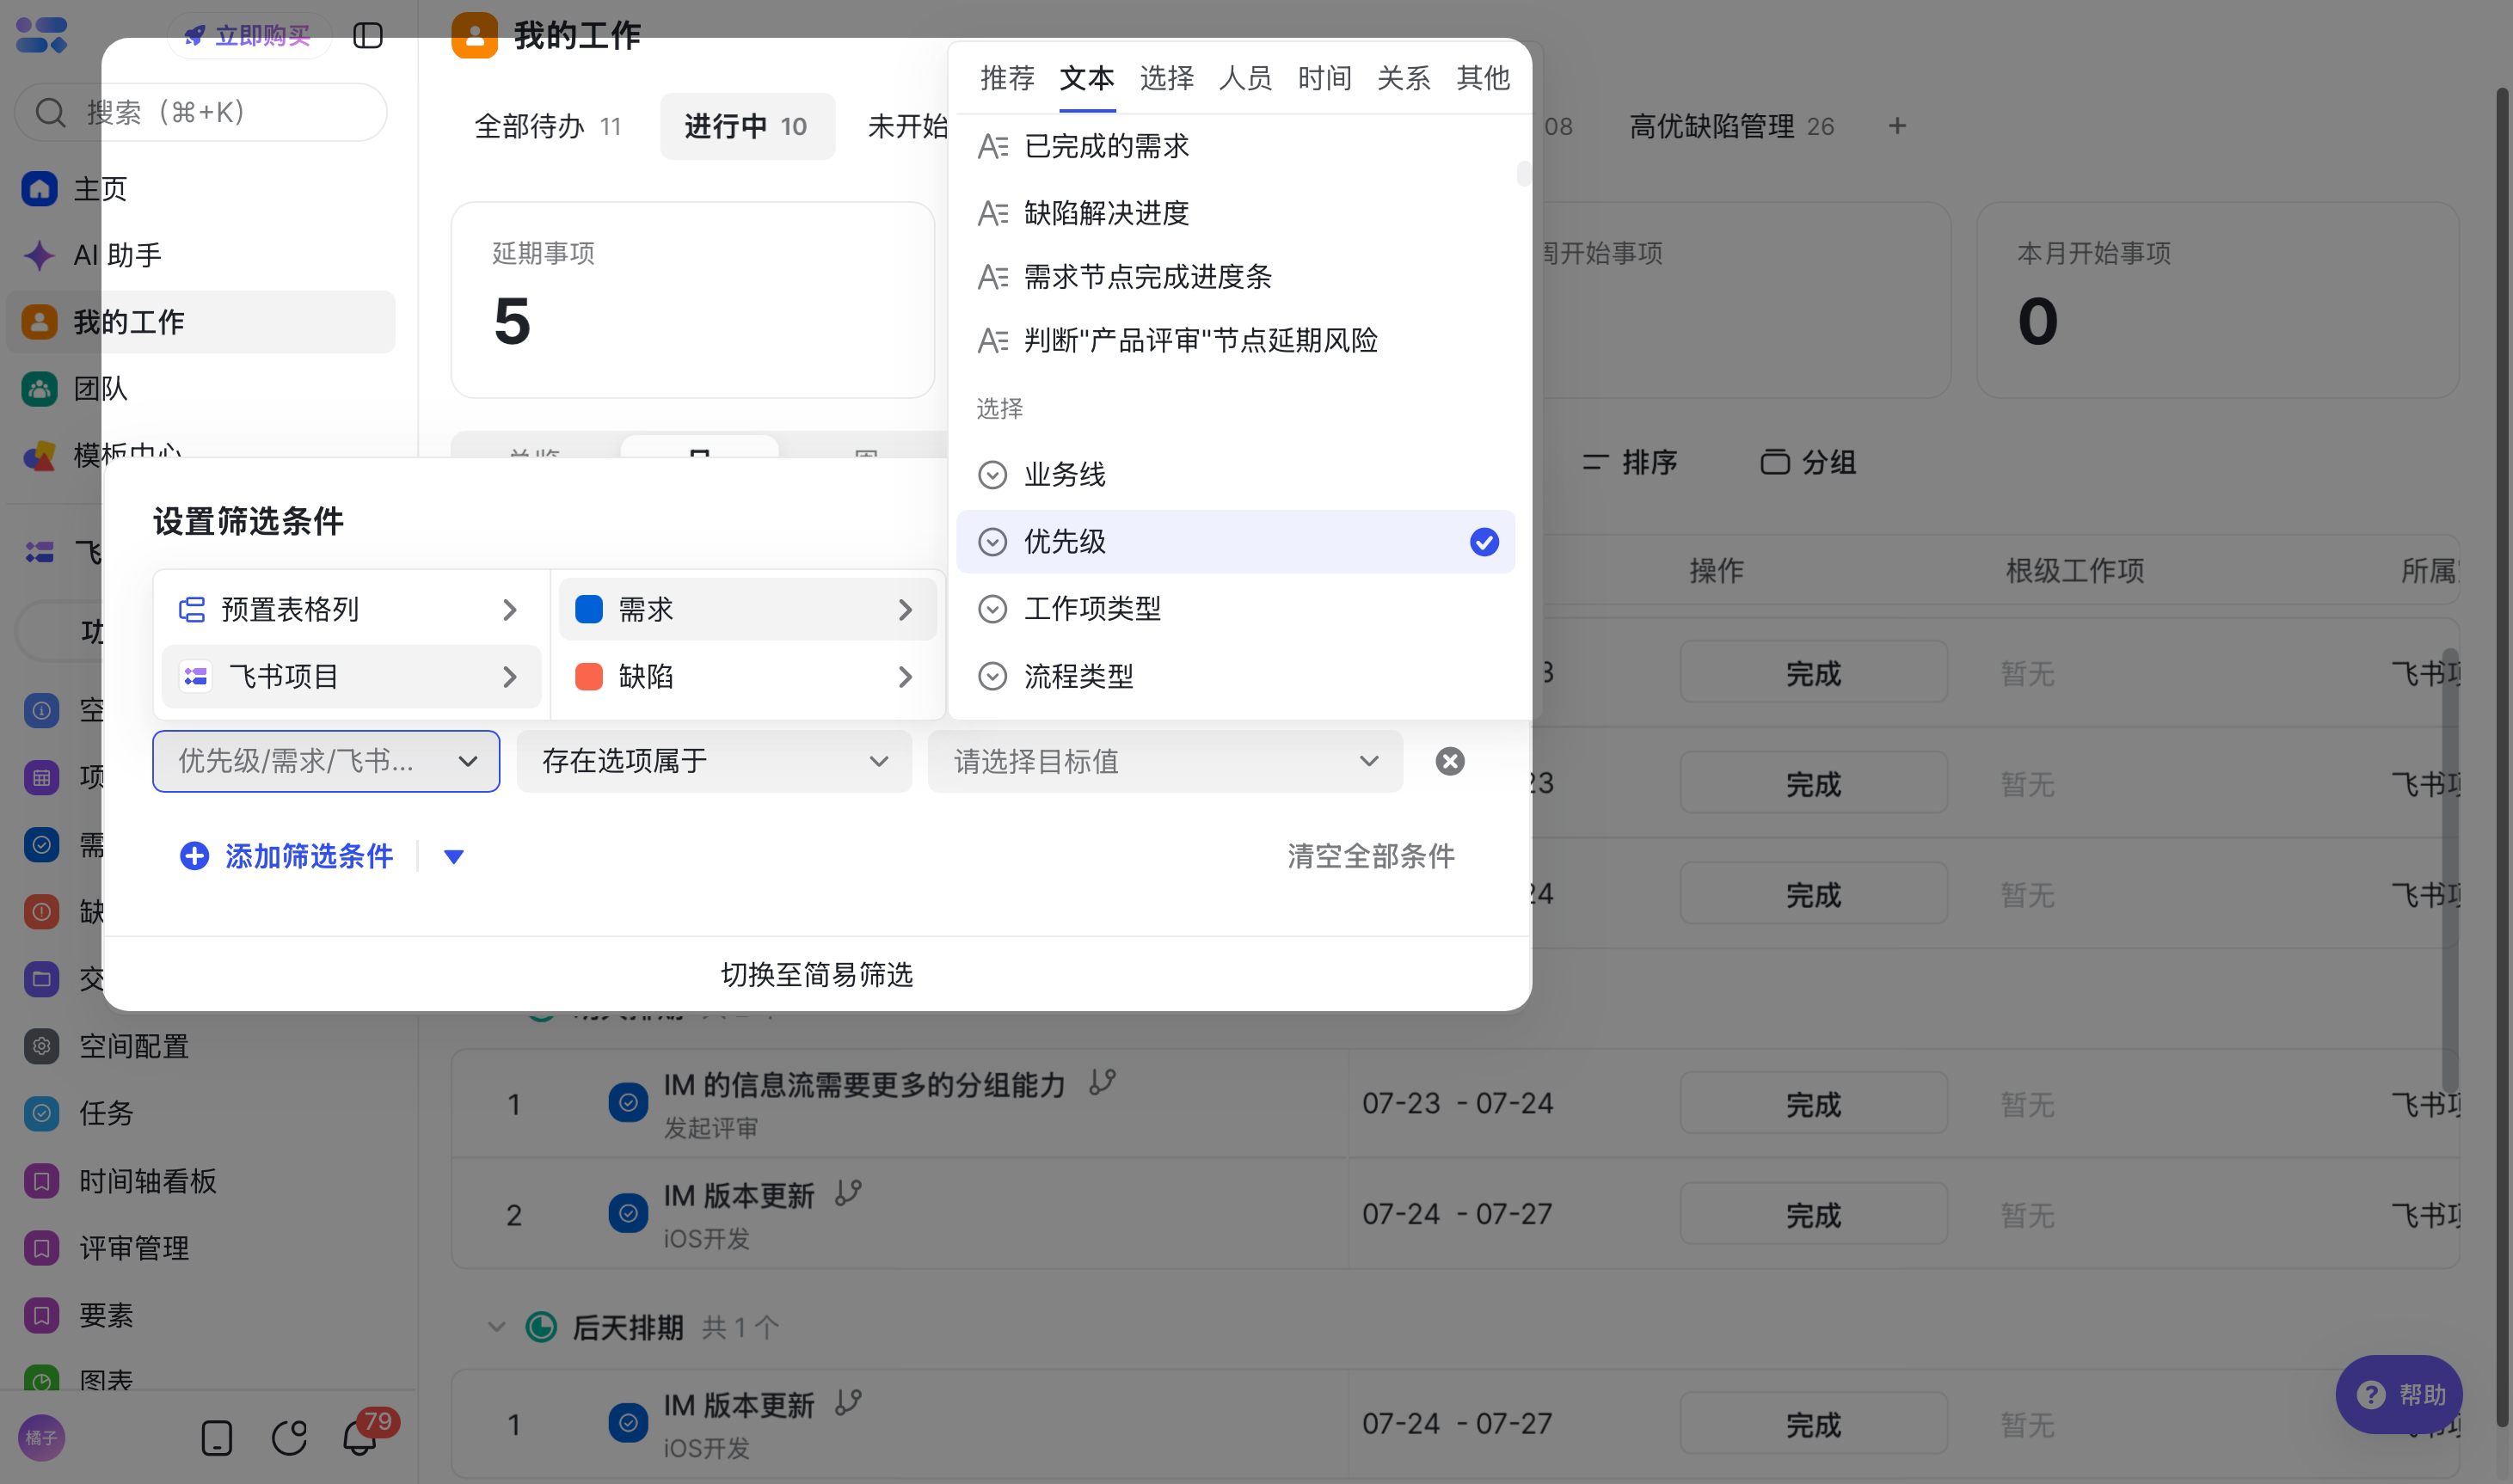The height and width of the screenshot is (1484, 2513).
Task: Click the 我的工作 header avatar icon
Action: pyautogui.click(x=475, y=36)
